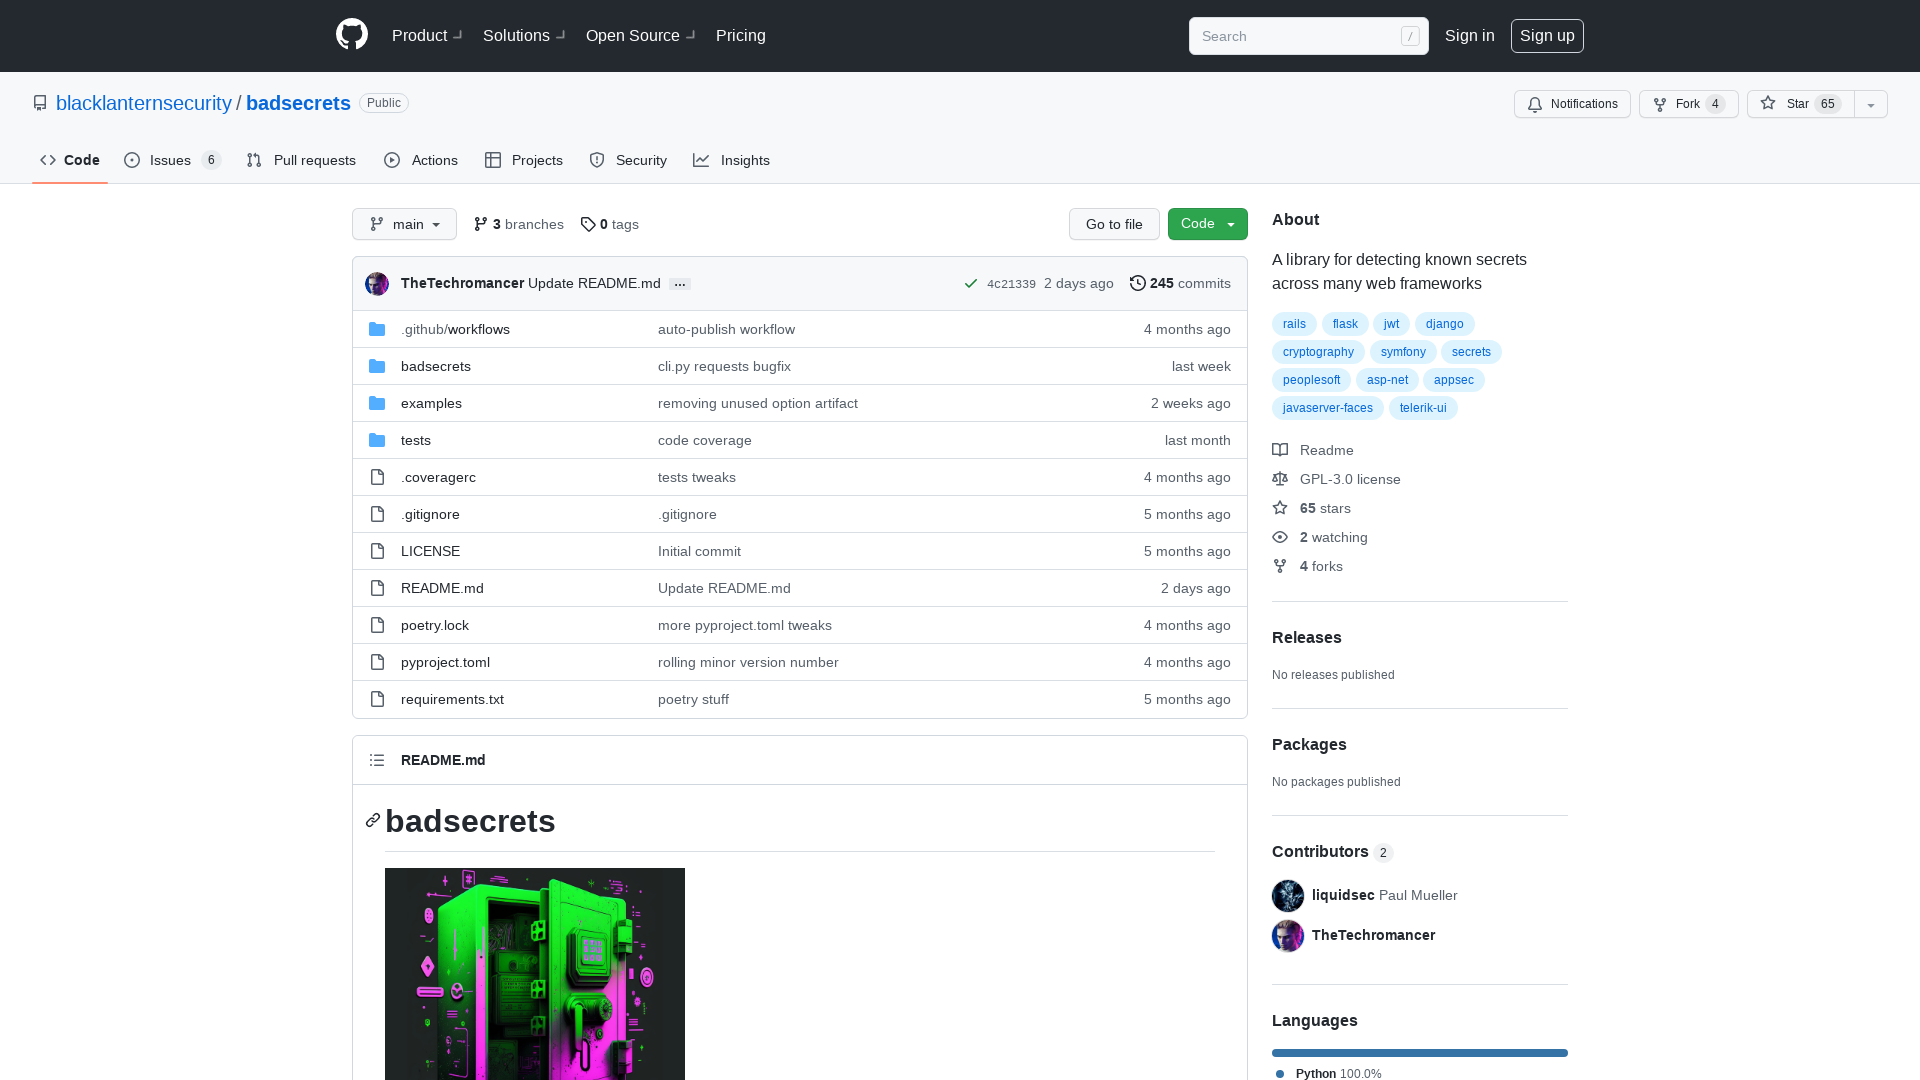Viewport: 1920px width, 1080px height.
Task: Select the Security tab
Action: (x=626, y=160)
